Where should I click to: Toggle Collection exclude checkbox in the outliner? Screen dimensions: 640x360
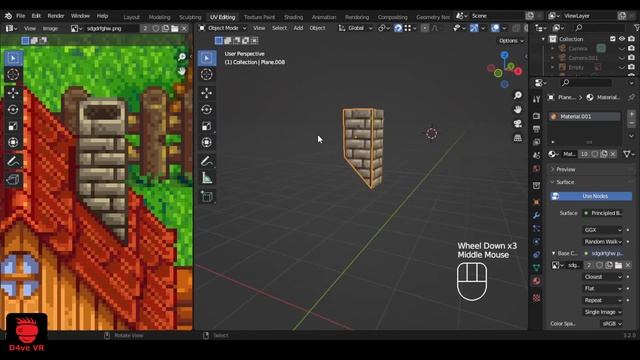[613, 39]
